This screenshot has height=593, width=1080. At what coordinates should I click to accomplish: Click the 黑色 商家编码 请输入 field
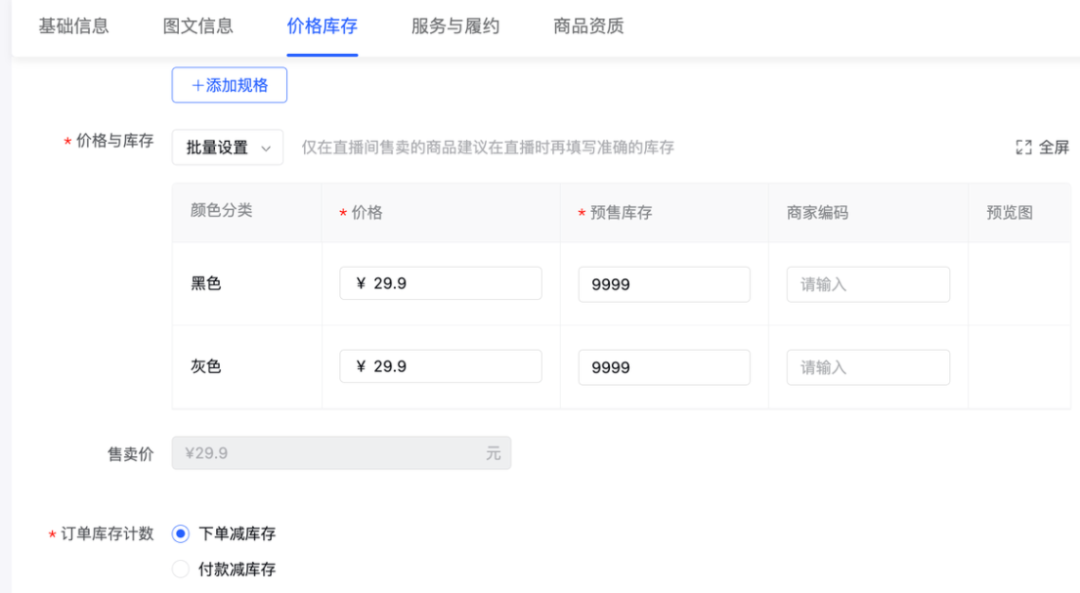[x=868, y=284]
